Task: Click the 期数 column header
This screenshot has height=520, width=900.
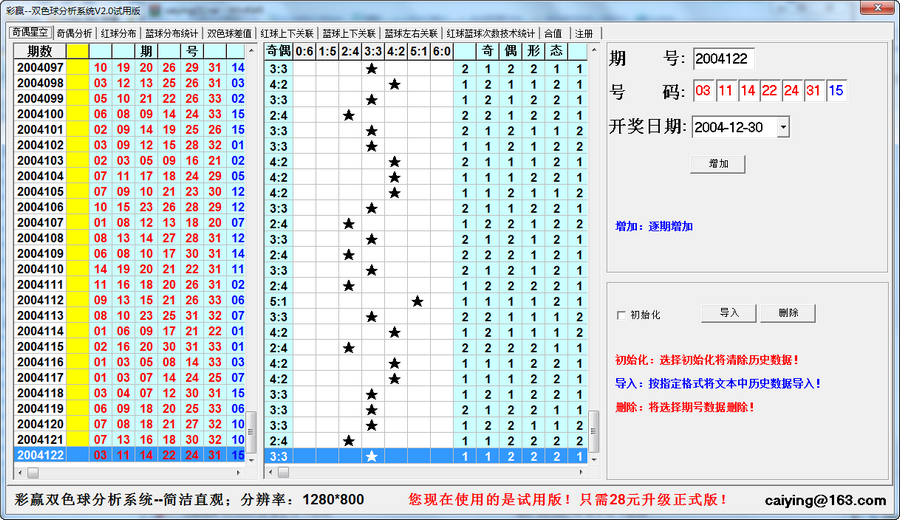Action: (x=40, y=51)
